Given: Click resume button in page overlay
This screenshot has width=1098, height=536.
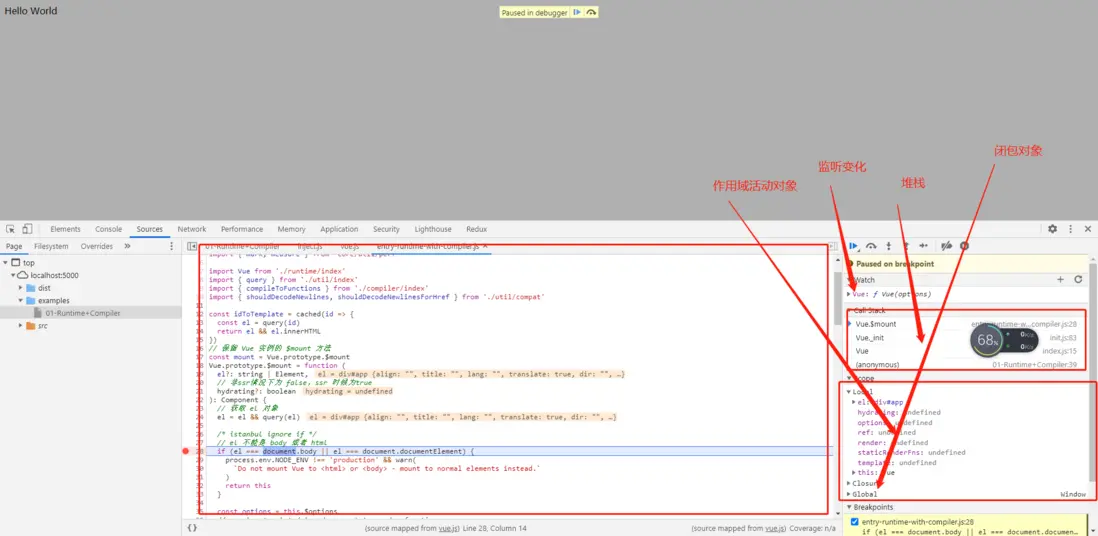Looking at the screenshot, I should tap(576, 13).
